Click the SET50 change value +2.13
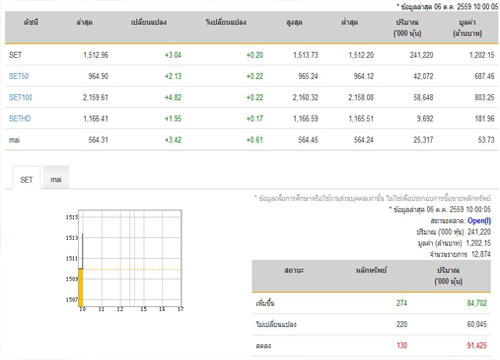The image size is (500, 360). [173, 76]
